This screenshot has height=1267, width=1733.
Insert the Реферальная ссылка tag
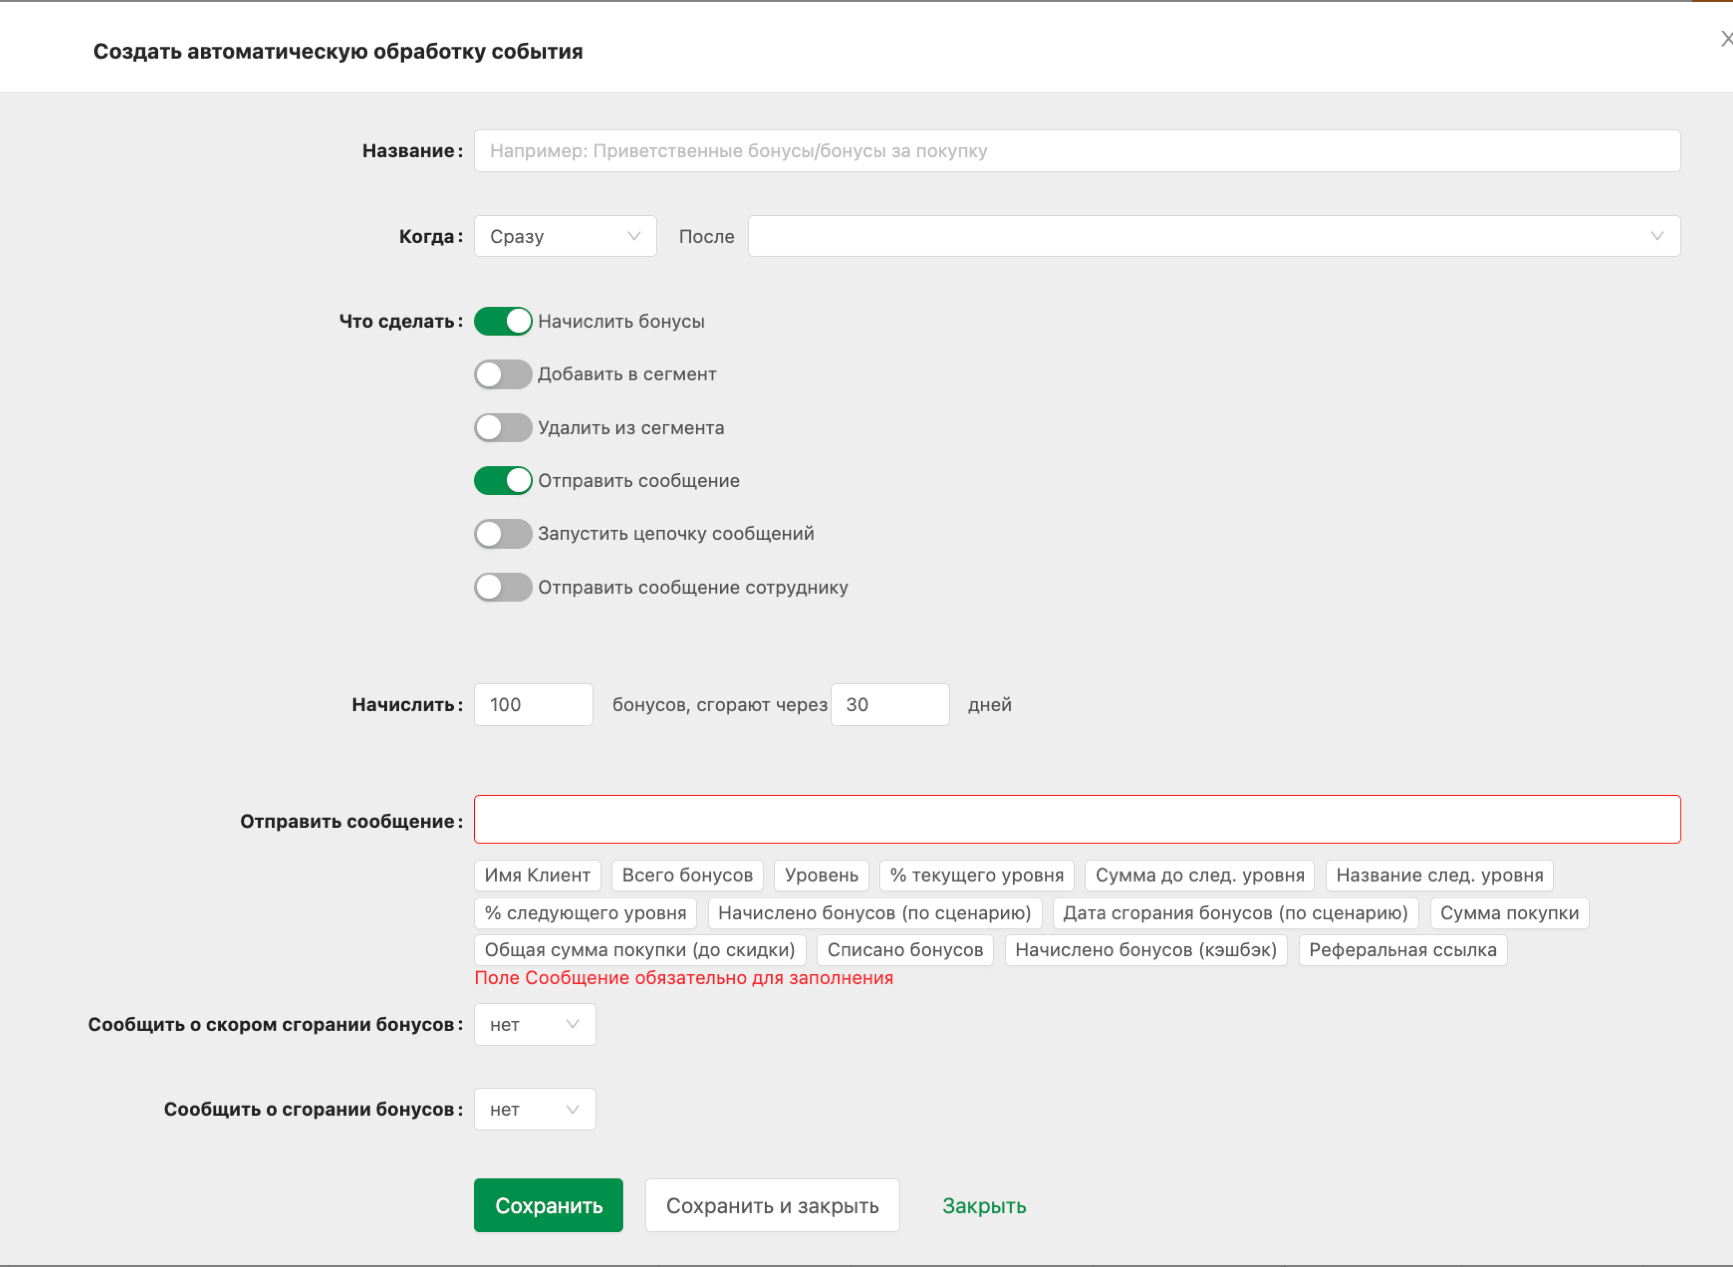(x=1403, y=950)
